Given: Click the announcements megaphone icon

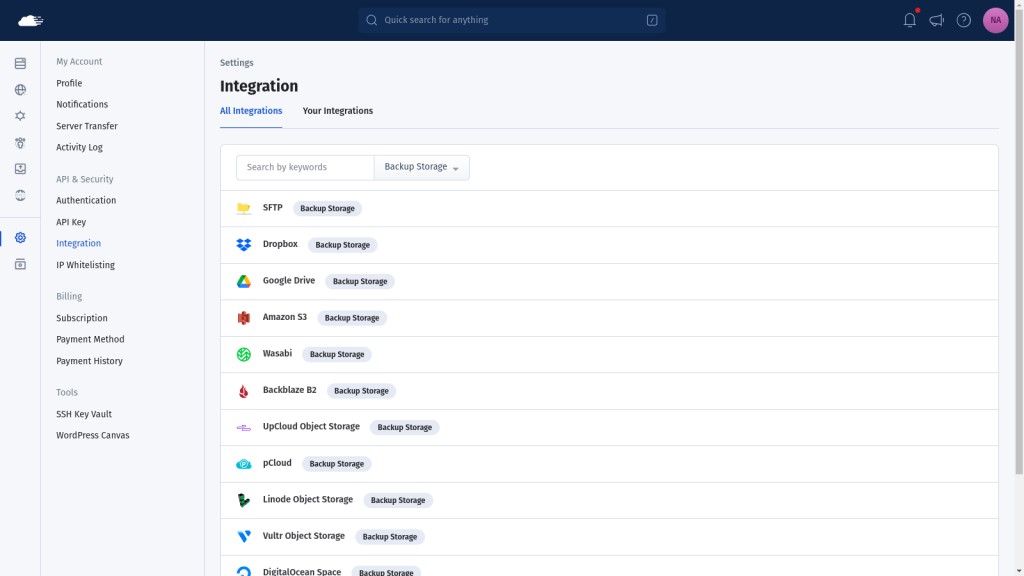Looking at the screenshot, I should [936, 20].
